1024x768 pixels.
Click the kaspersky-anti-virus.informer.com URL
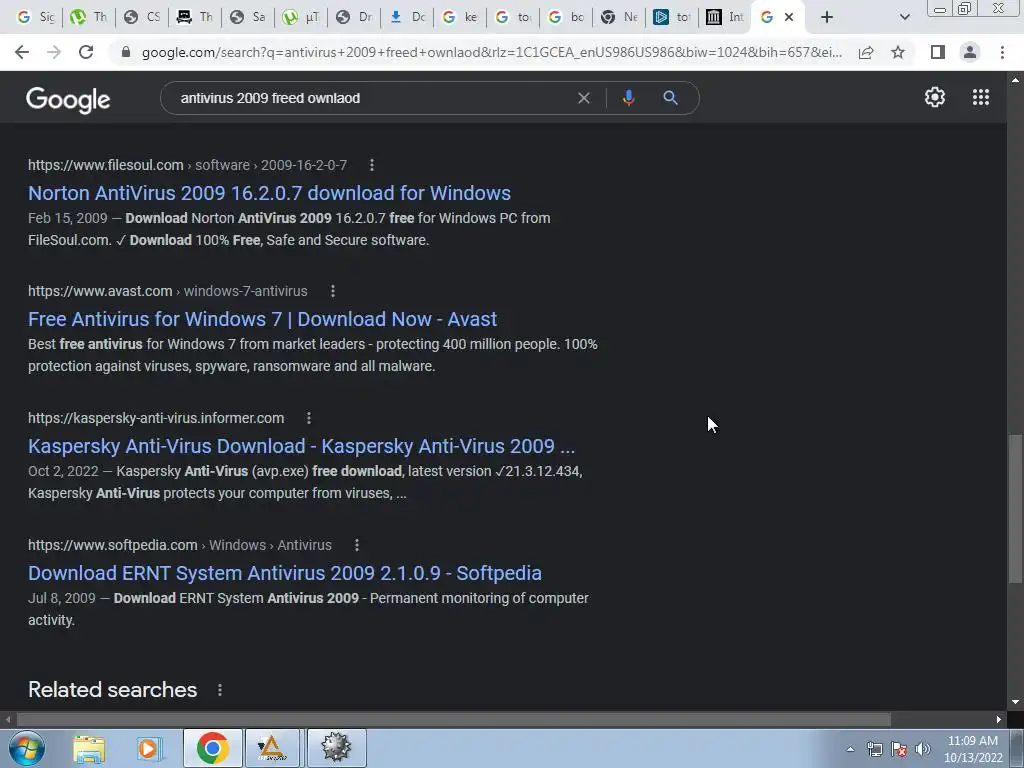pos(156,418)
